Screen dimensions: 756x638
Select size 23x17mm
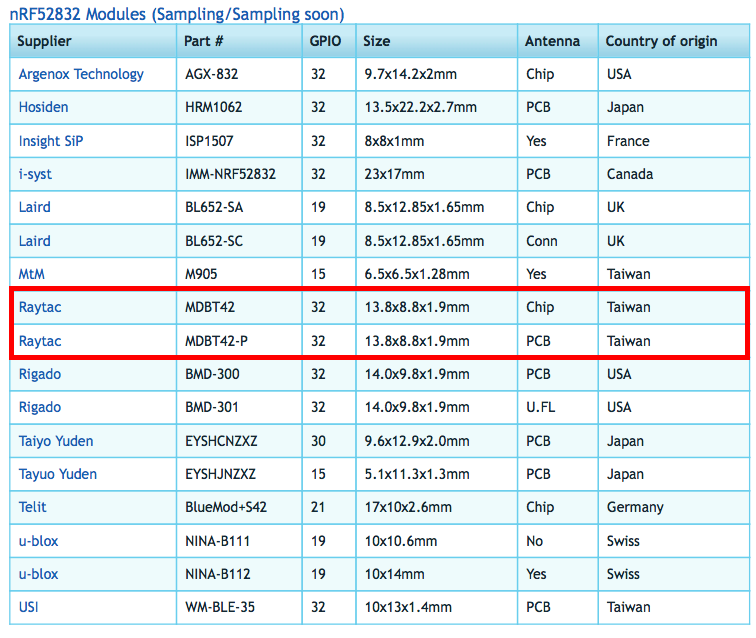(x=394, y=174)
